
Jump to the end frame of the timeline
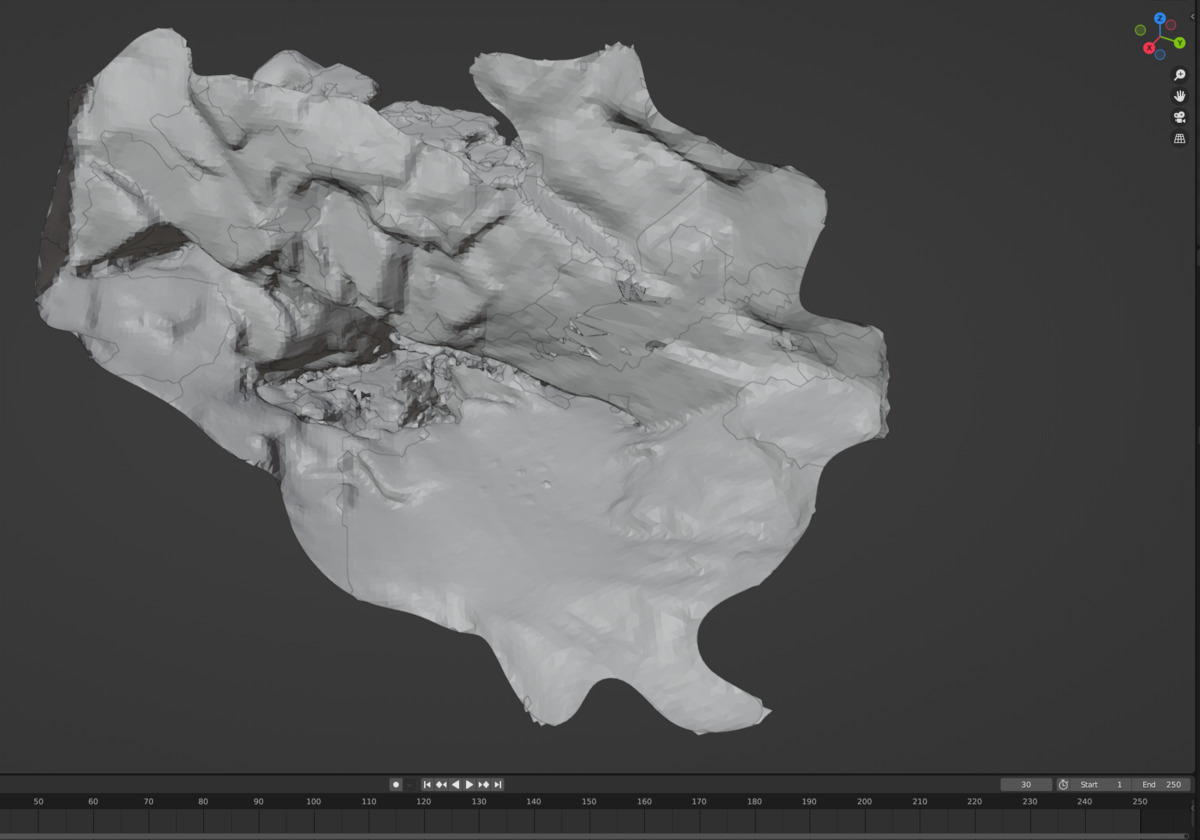498,785
